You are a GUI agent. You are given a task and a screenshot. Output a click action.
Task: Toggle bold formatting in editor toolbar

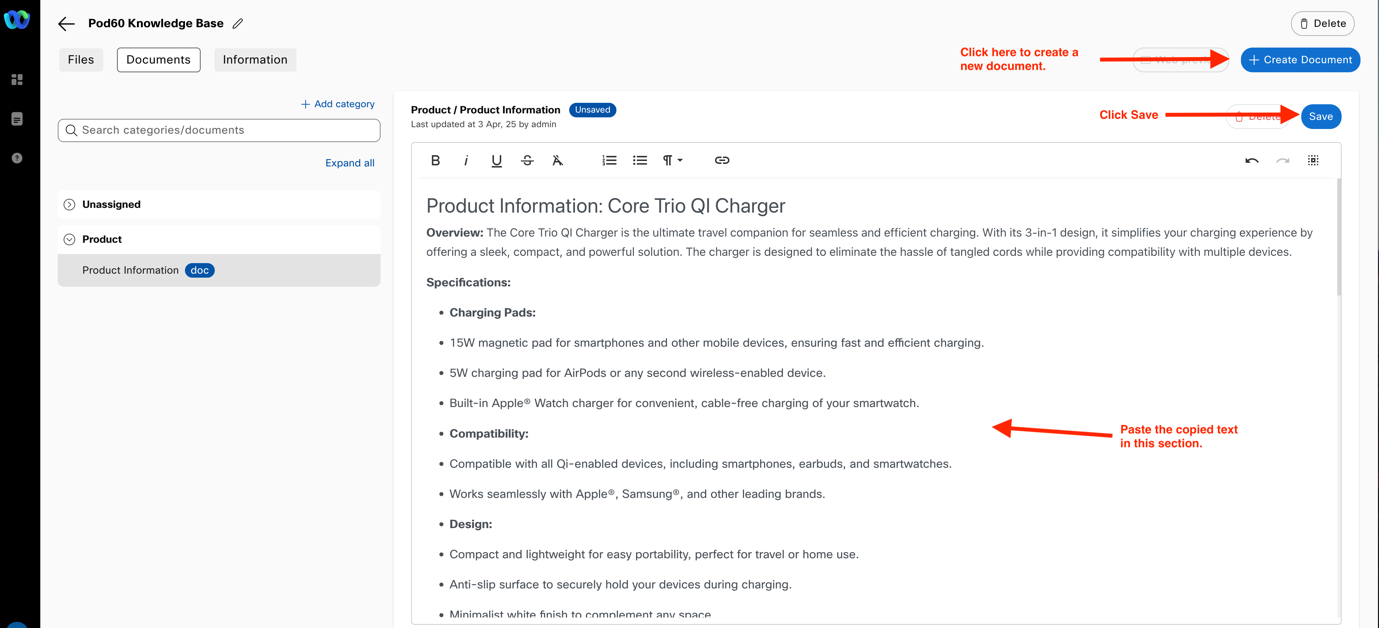click(x=435, y=160)
